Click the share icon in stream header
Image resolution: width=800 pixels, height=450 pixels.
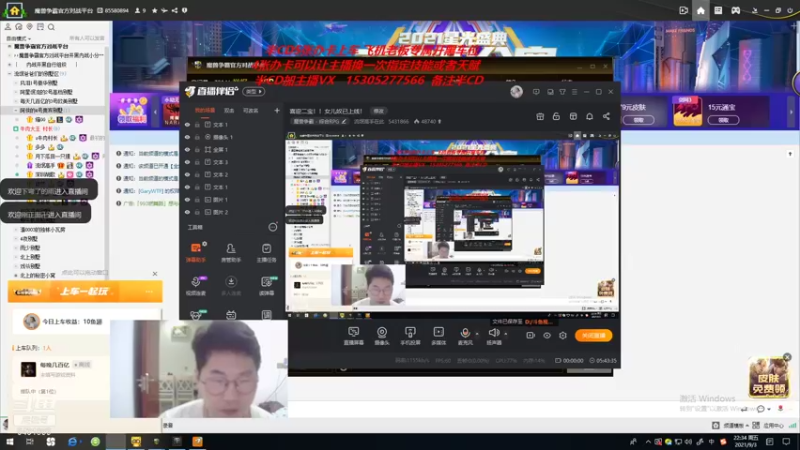click(x=606, y=116)
